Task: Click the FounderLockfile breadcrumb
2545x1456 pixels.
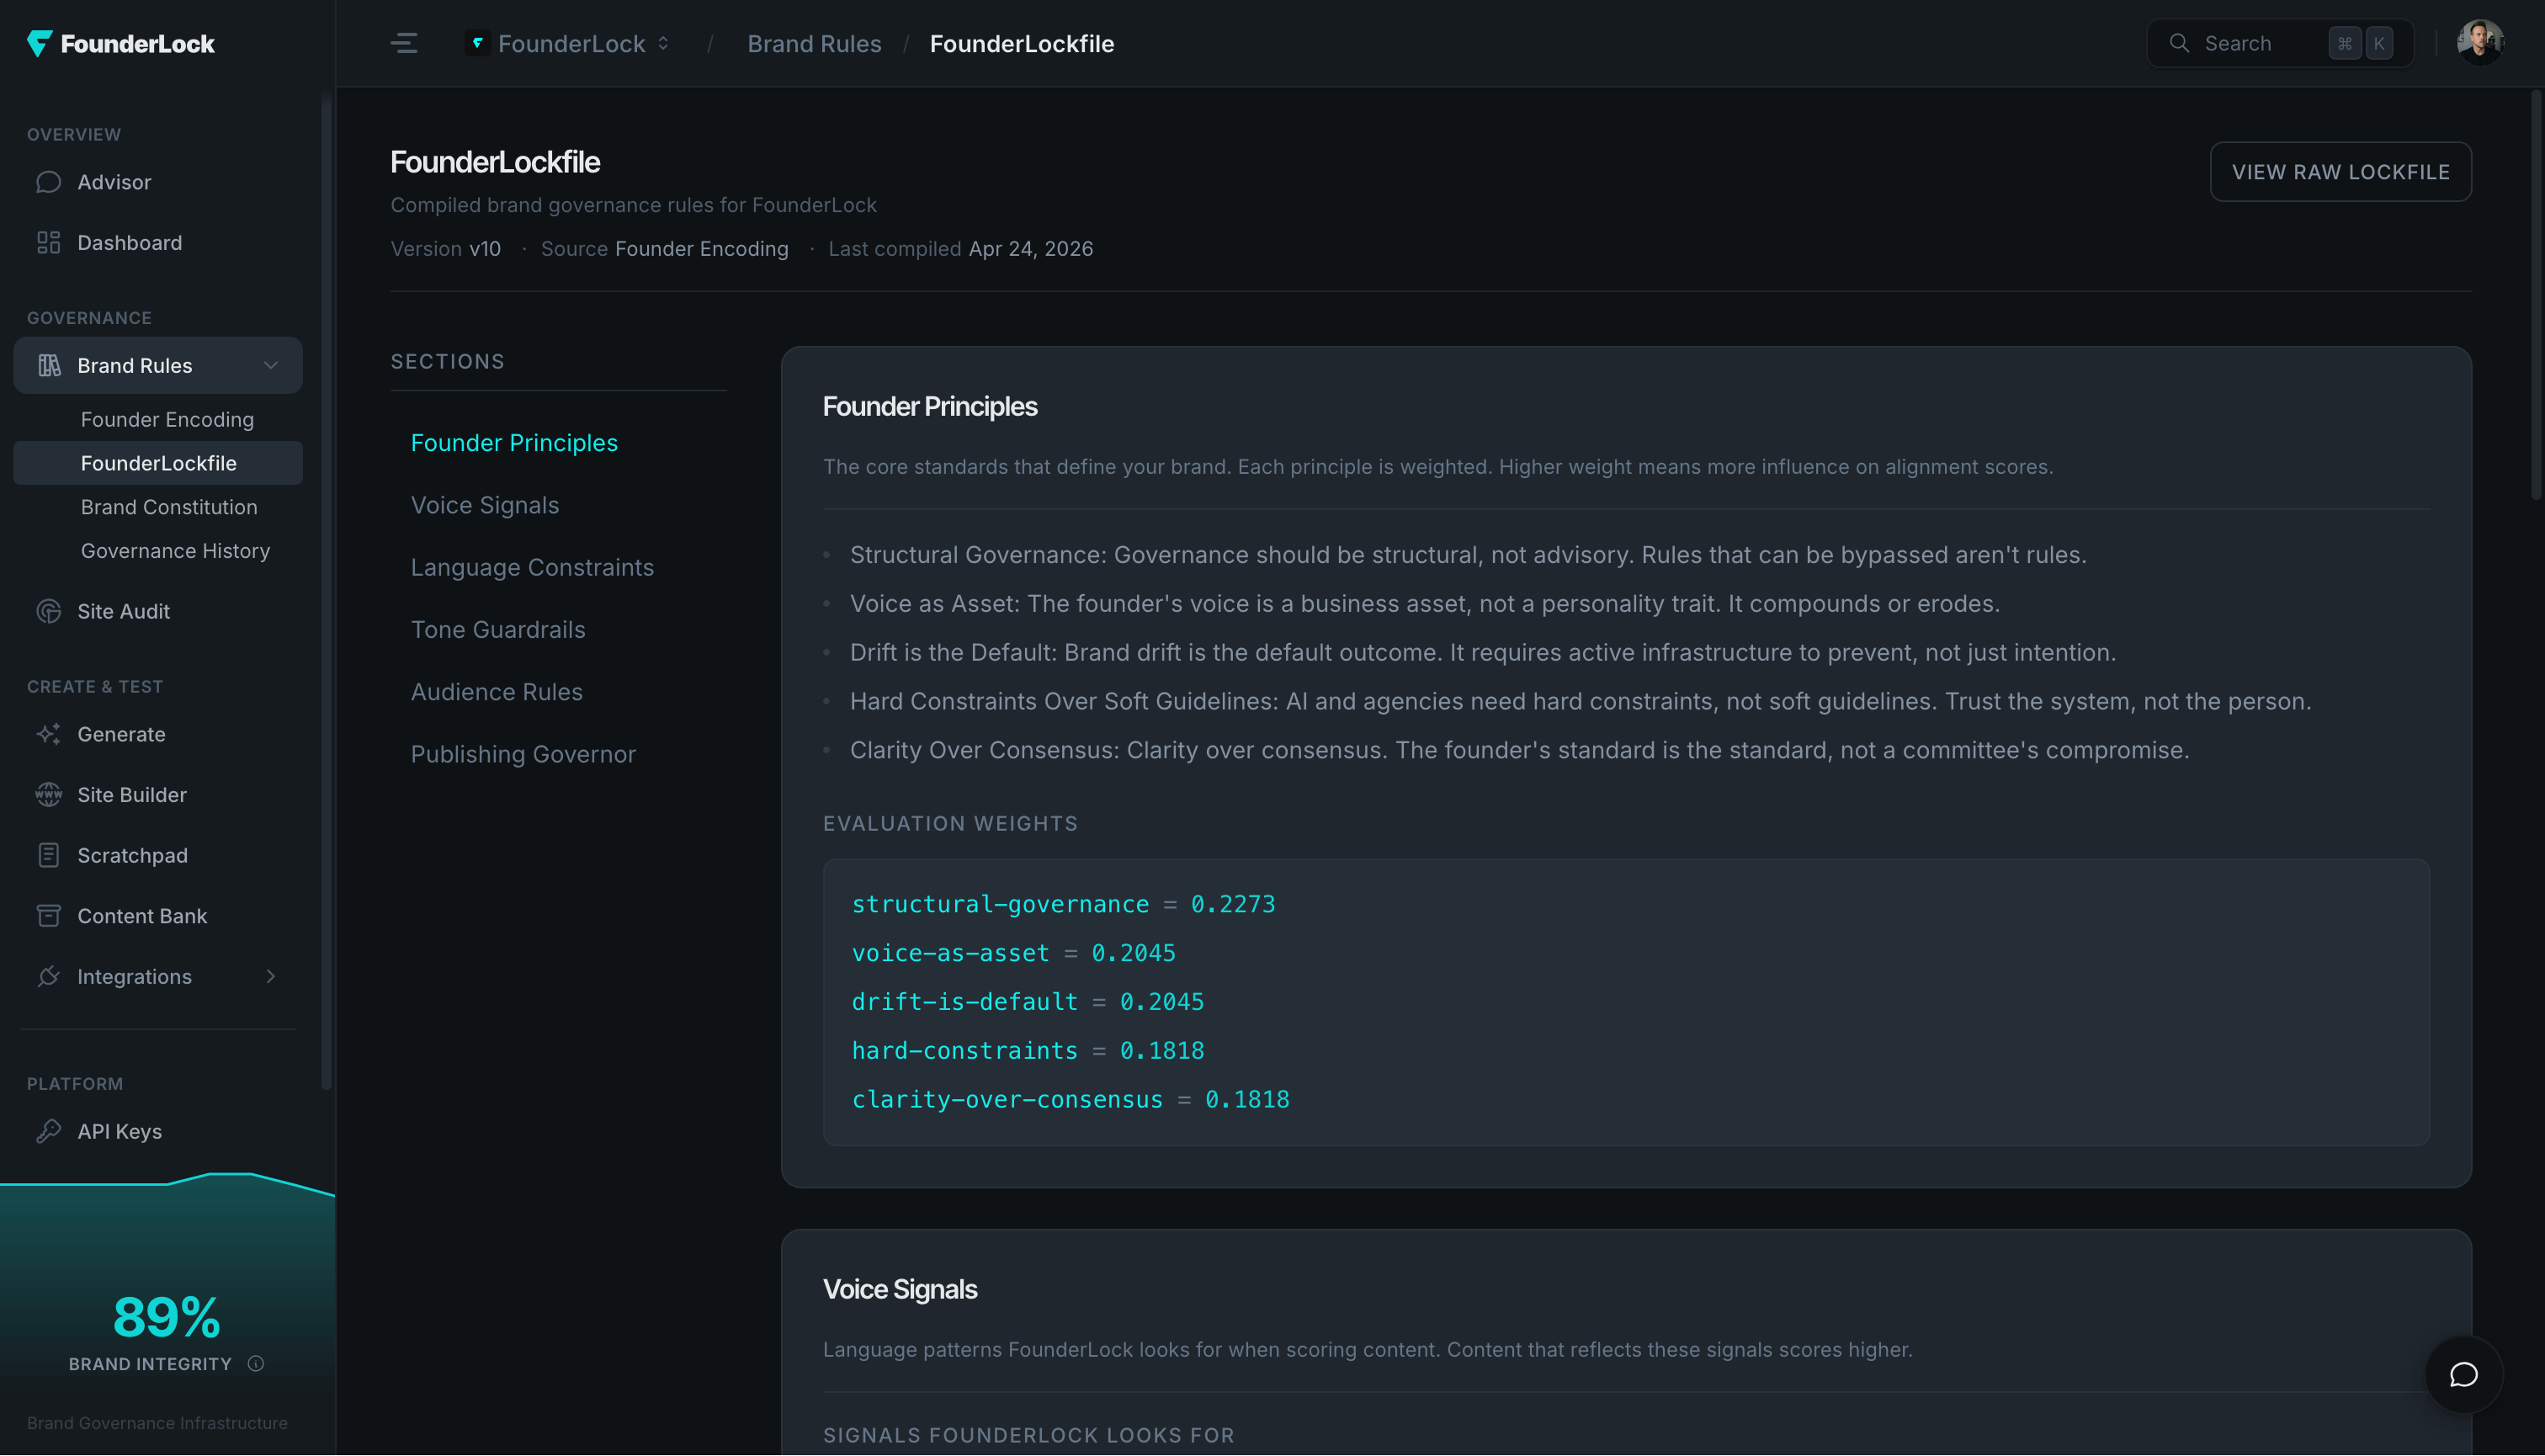Action: click(1021, 44)
